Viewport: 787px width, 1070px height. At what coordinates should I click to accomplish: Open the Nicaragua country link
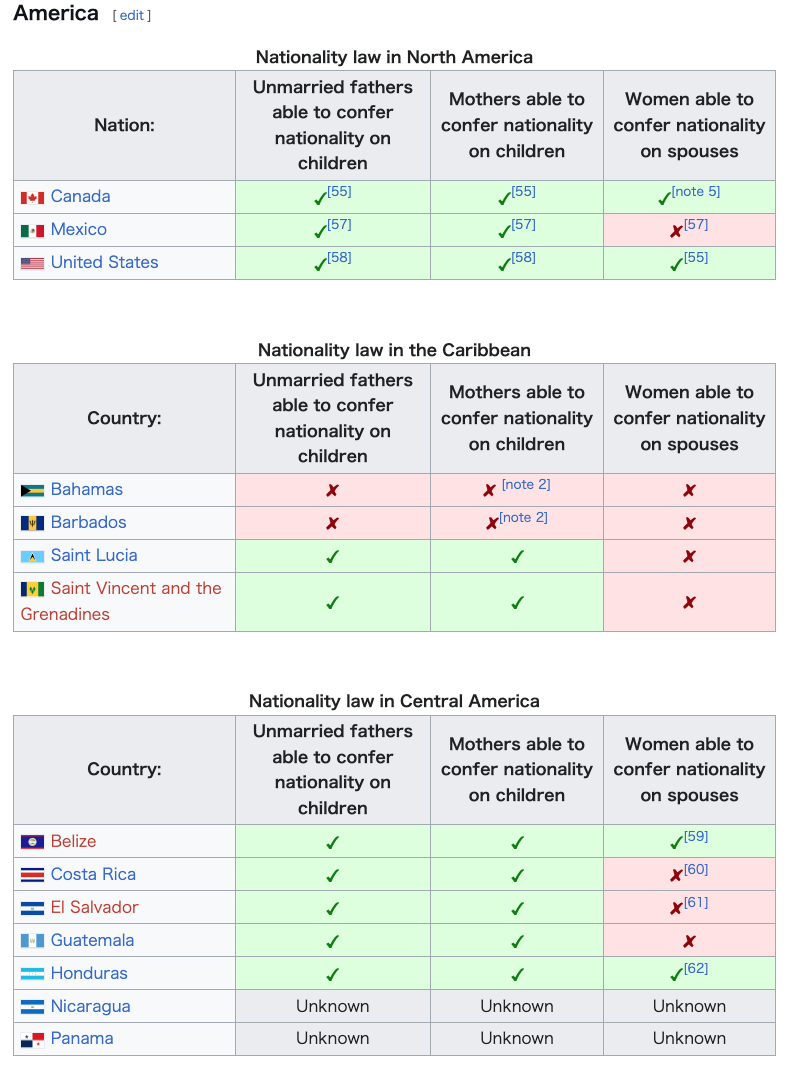90,1007
